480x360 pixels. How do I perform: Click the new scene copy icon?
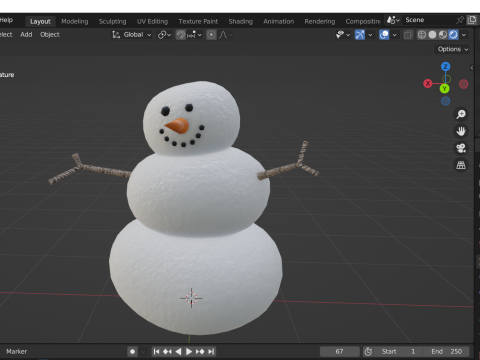472,20
